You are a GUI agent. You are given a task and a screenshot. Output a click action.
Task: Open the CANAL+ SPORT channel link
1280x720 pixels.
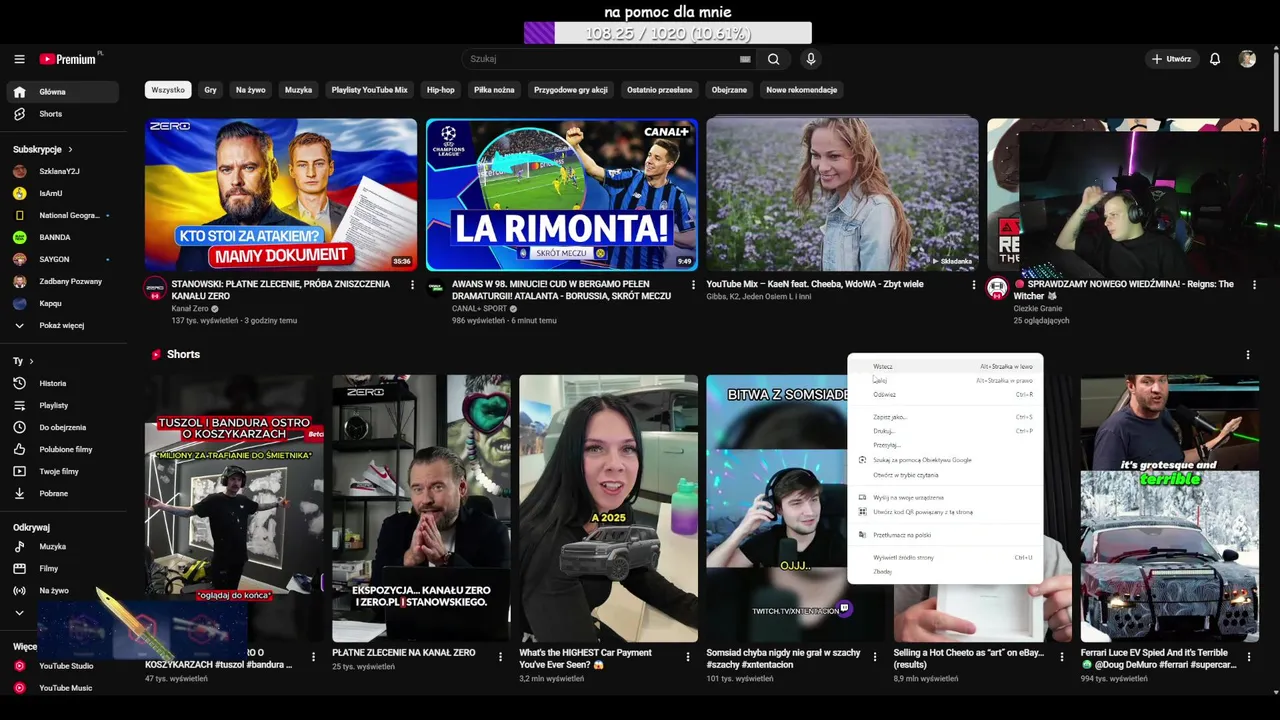(x=480, y=309)
